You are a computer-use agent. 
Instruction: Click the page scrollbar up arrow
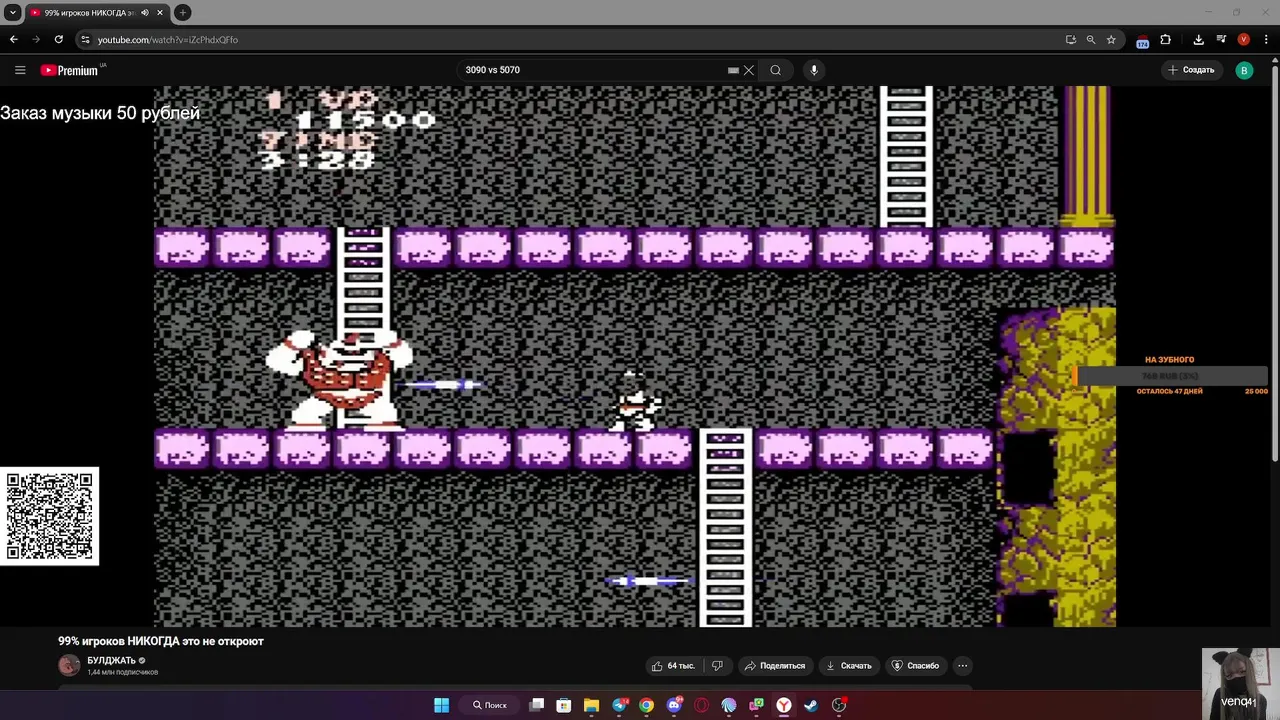click(x=1275, y=62)
